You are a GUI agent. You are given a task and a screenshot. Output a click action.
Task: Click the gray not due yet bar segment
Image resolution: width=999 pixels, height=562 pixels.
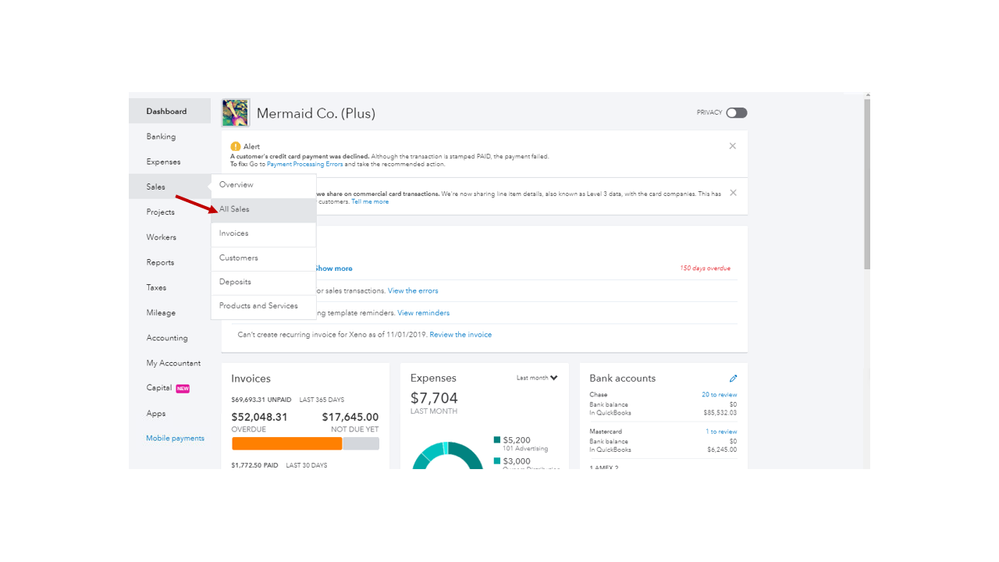pyautogui.click(x=361, y=444)
